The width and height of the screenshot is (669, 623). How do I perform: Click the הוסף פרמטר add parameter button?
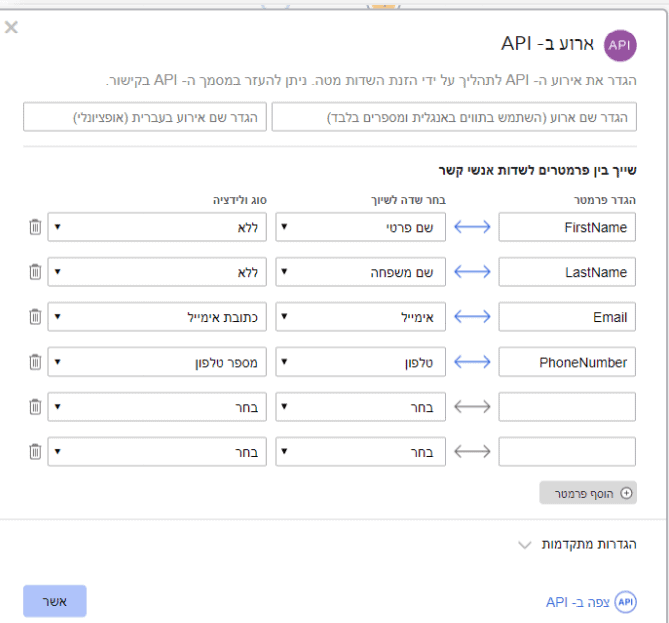(x=588, y=493)
